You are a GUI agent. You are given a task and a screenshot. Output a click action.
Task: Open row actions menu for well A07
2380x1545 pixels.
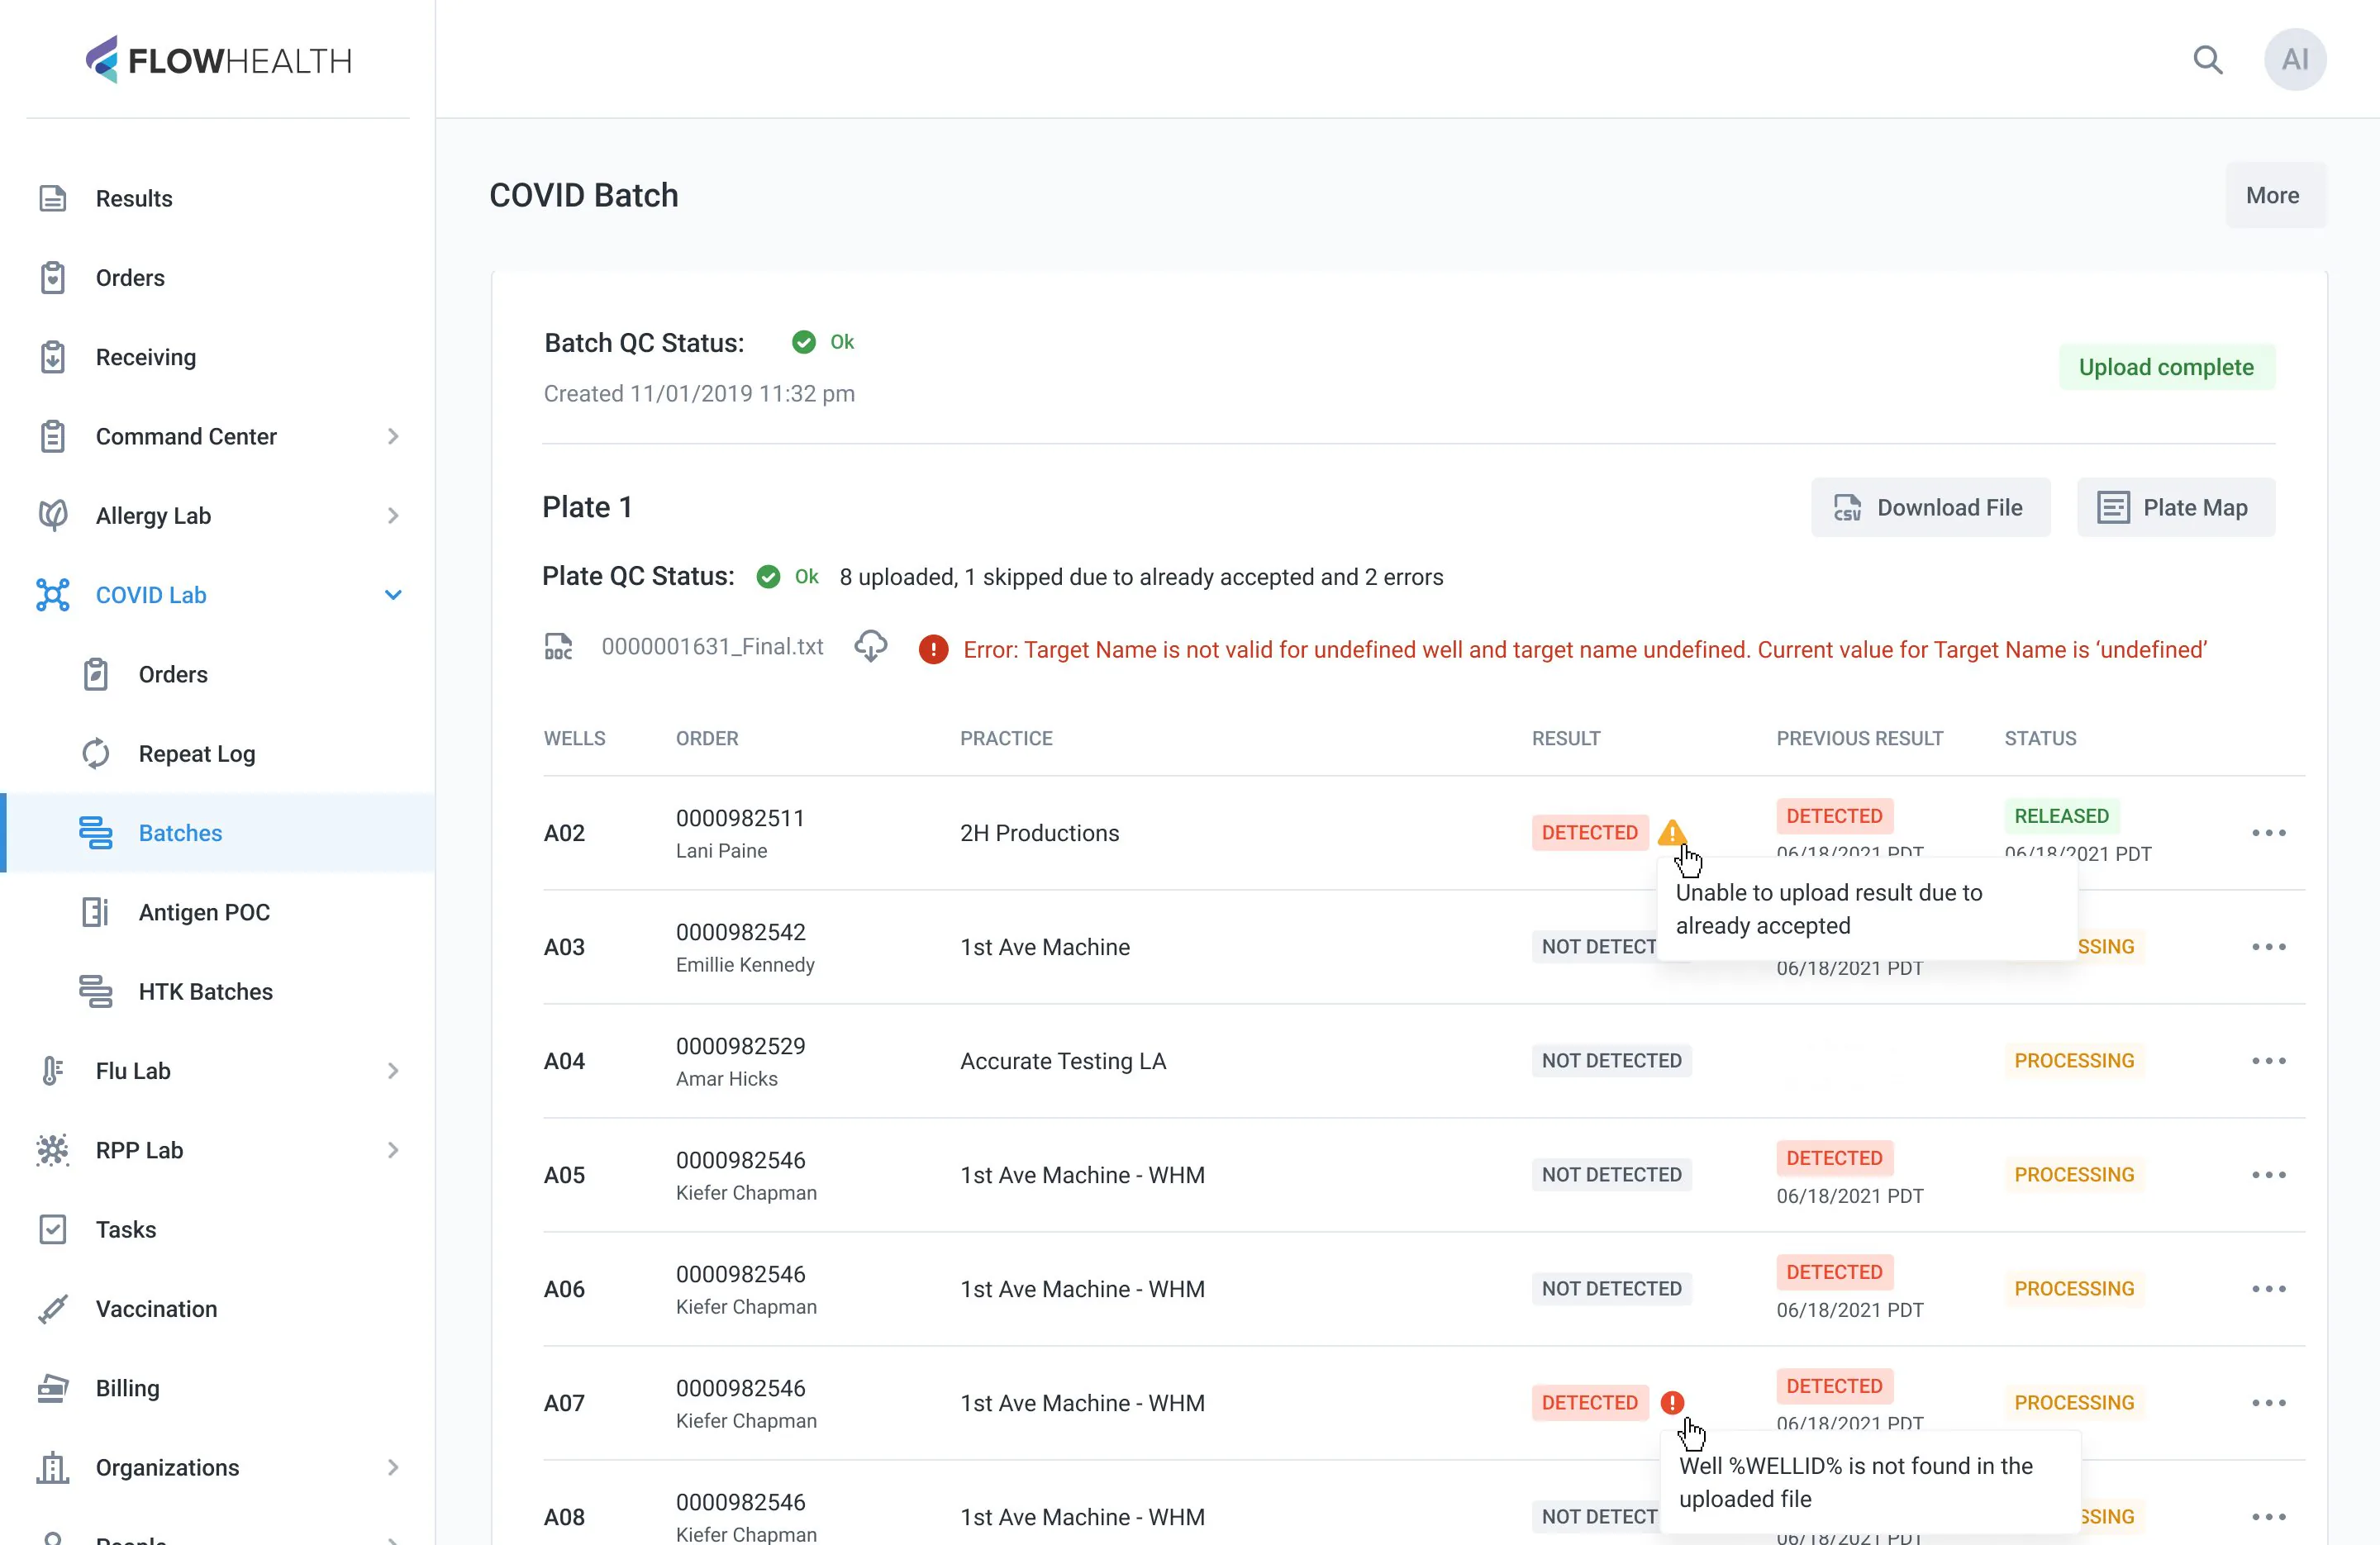[2269, 1403]
